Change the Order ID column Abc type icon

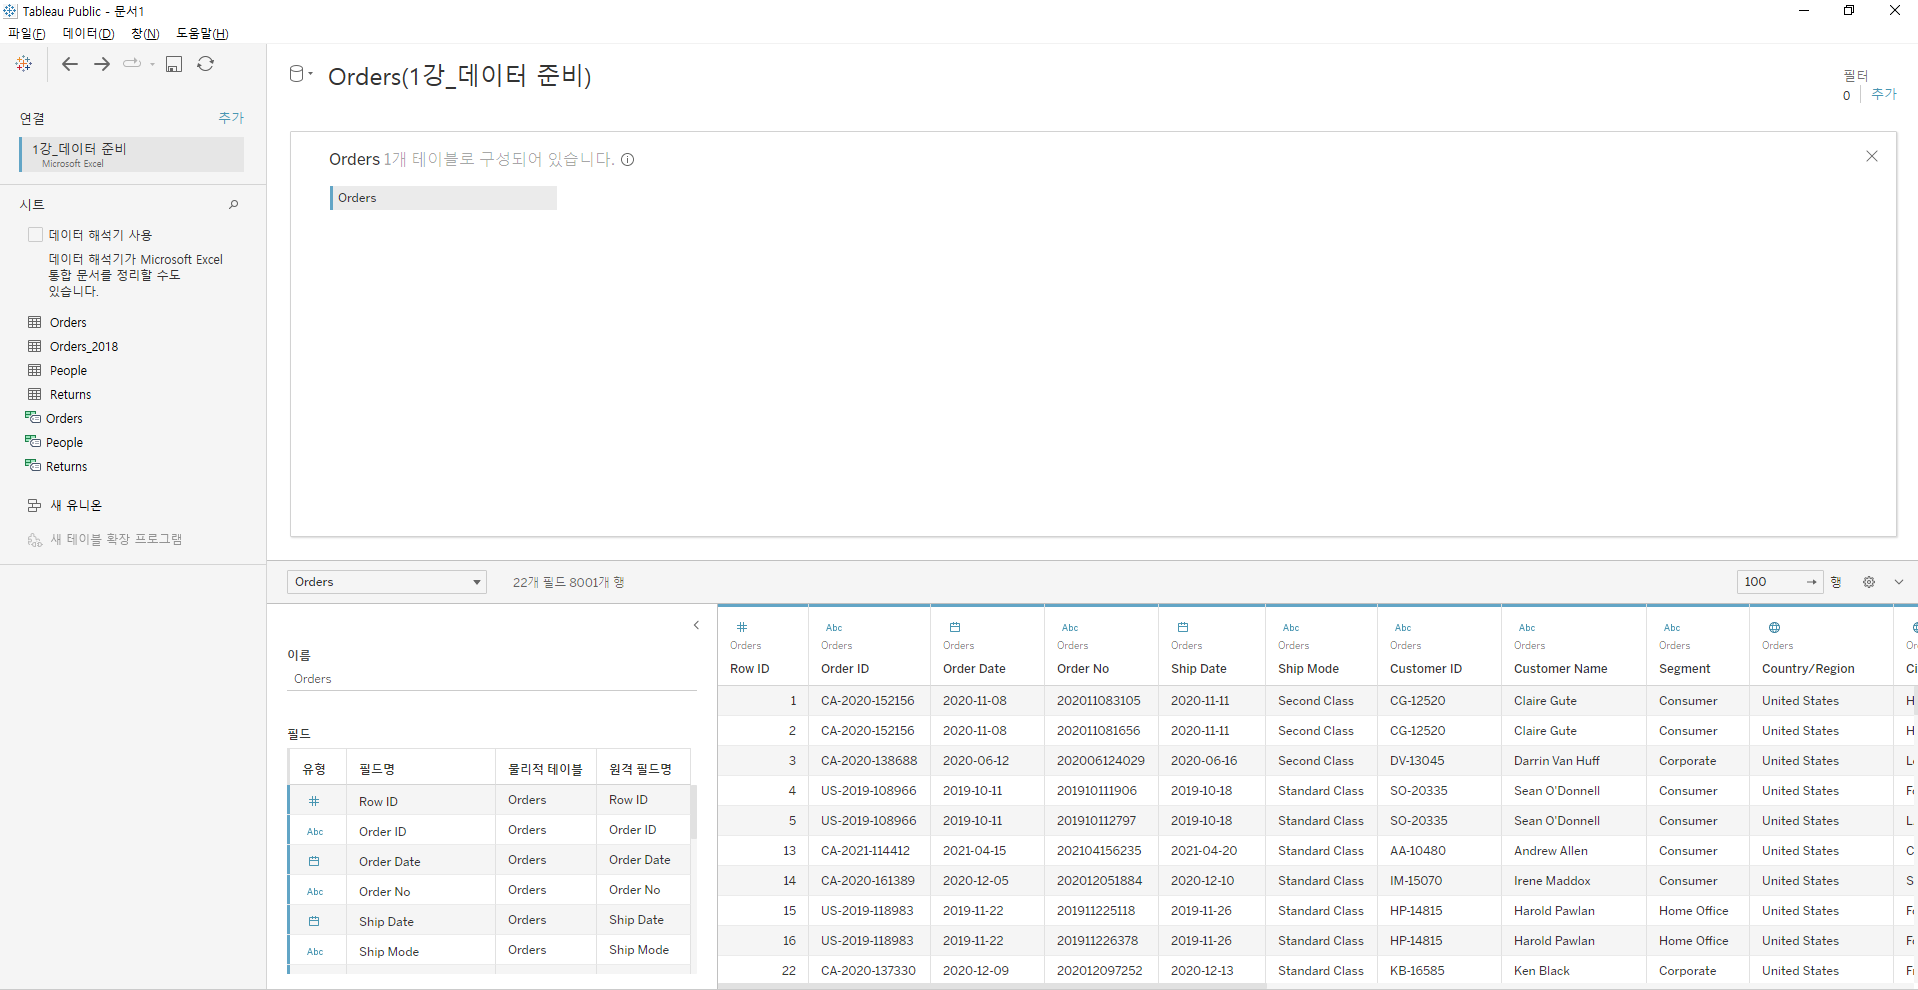[834, 628]
